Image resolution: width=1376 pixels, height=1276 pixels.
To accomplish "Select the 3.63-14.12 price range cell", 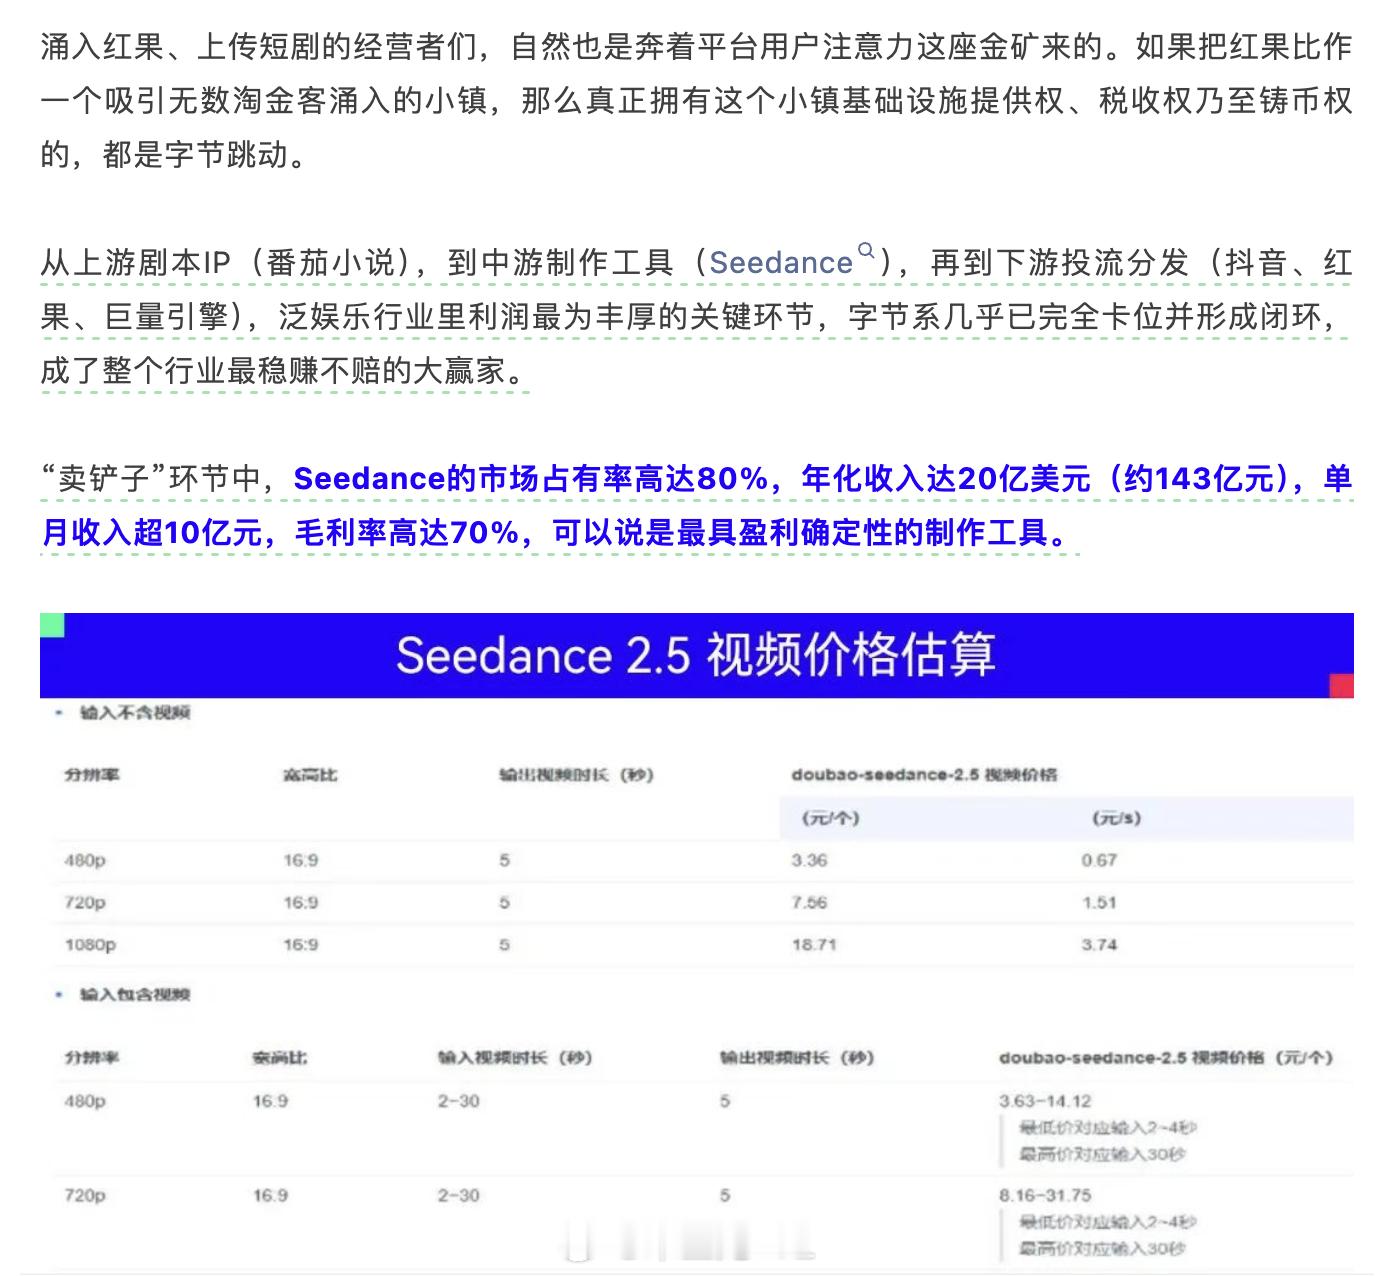I will [1045, 1101].
